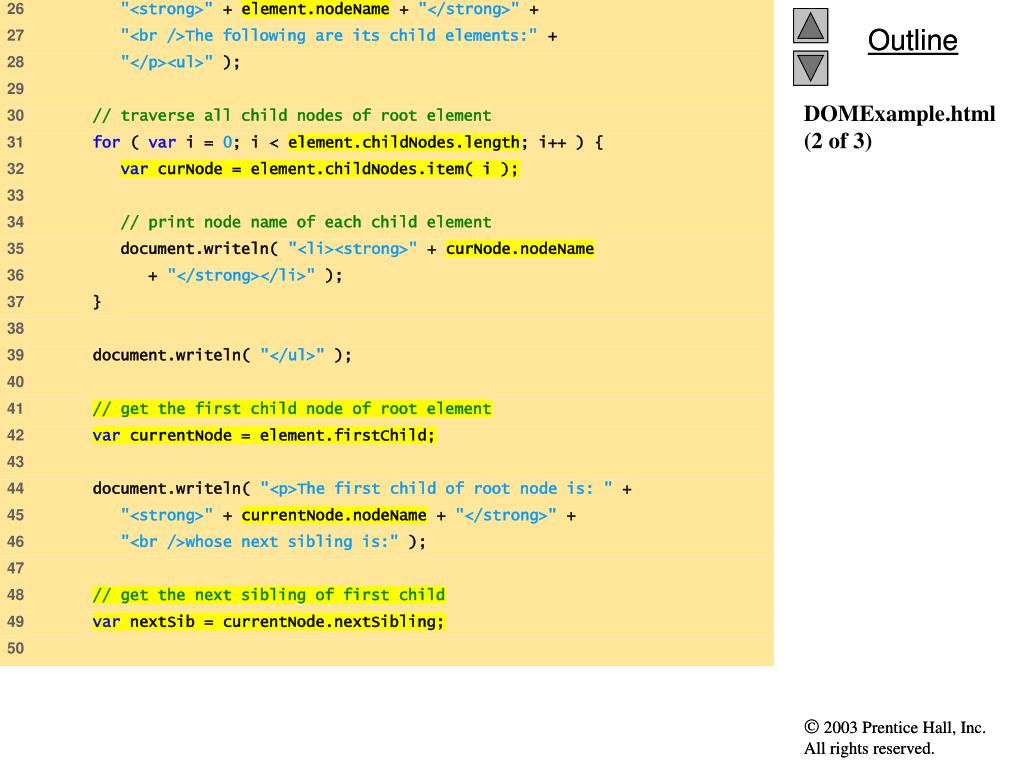Screen dimensions: 1024x768
Task: Click highlighted 'currentNode.nodeName' on line 45
Action: click(x=334, y=515)
